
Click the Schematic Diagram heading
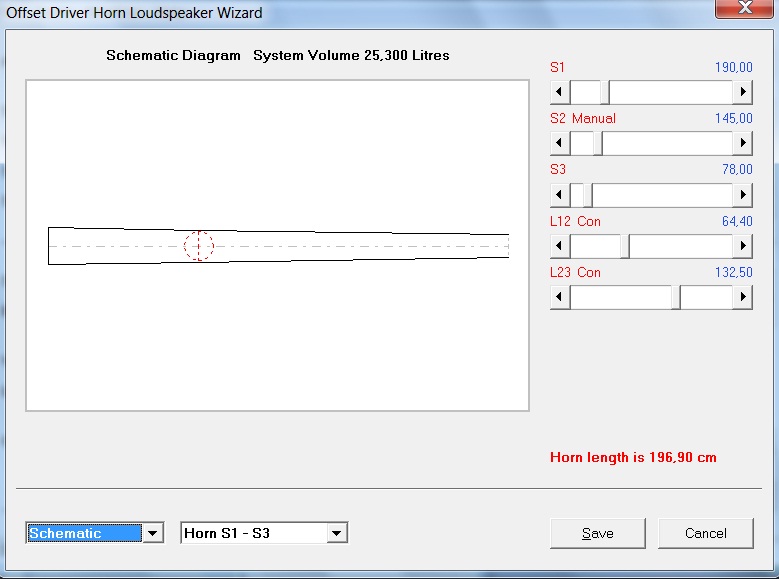tap(173, 55)
